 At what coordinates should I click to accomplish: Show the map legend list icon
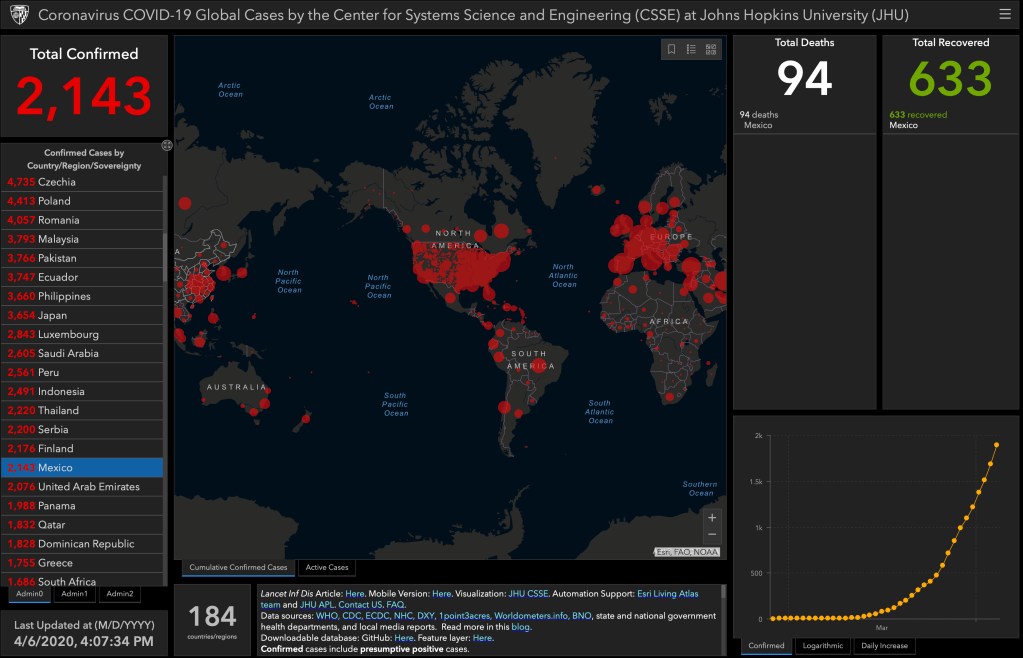(691, 49)
